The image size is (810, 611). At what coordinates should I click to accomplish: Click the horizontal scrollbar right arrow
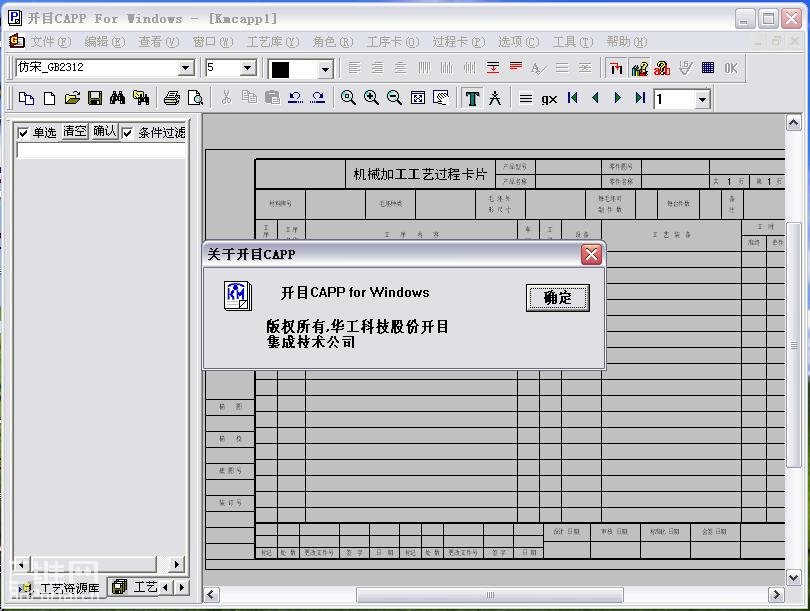click(x=776, y=595)
